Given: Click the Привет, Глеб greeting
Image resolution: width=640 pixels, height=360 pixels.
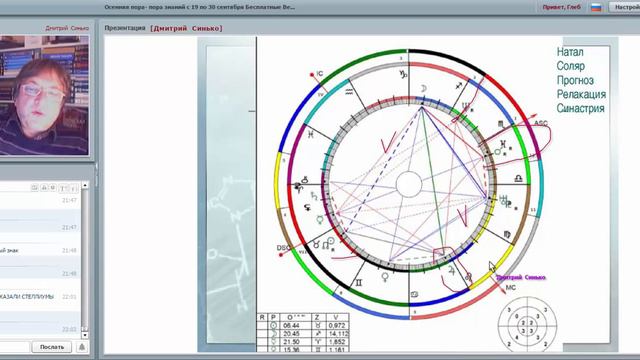Looking at the screenshot, I should point(561,7).
